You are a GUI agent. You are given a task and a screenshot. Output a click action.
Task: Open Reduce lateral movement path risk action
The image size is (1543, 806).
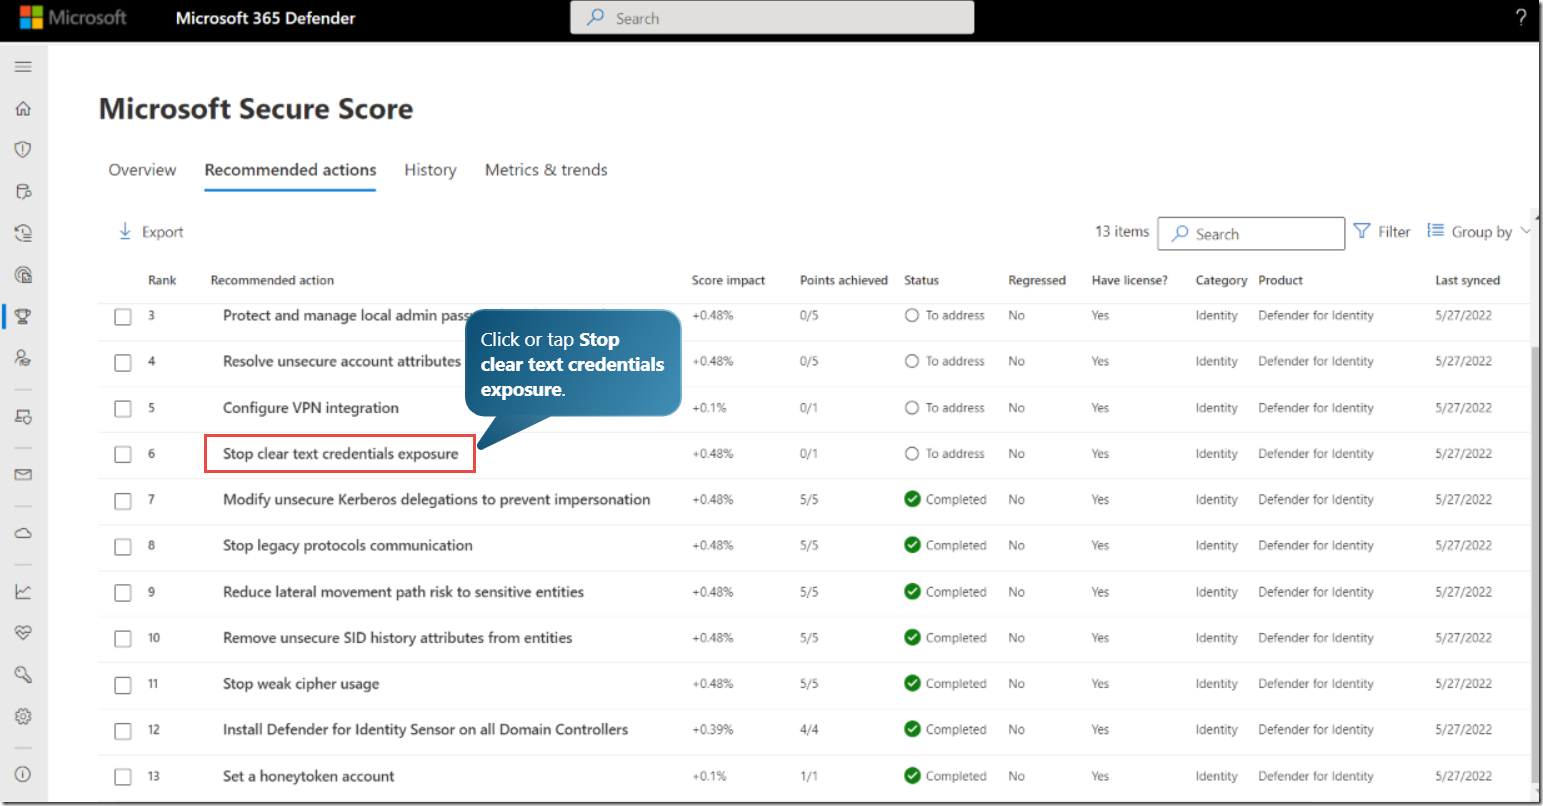[403, 591]
